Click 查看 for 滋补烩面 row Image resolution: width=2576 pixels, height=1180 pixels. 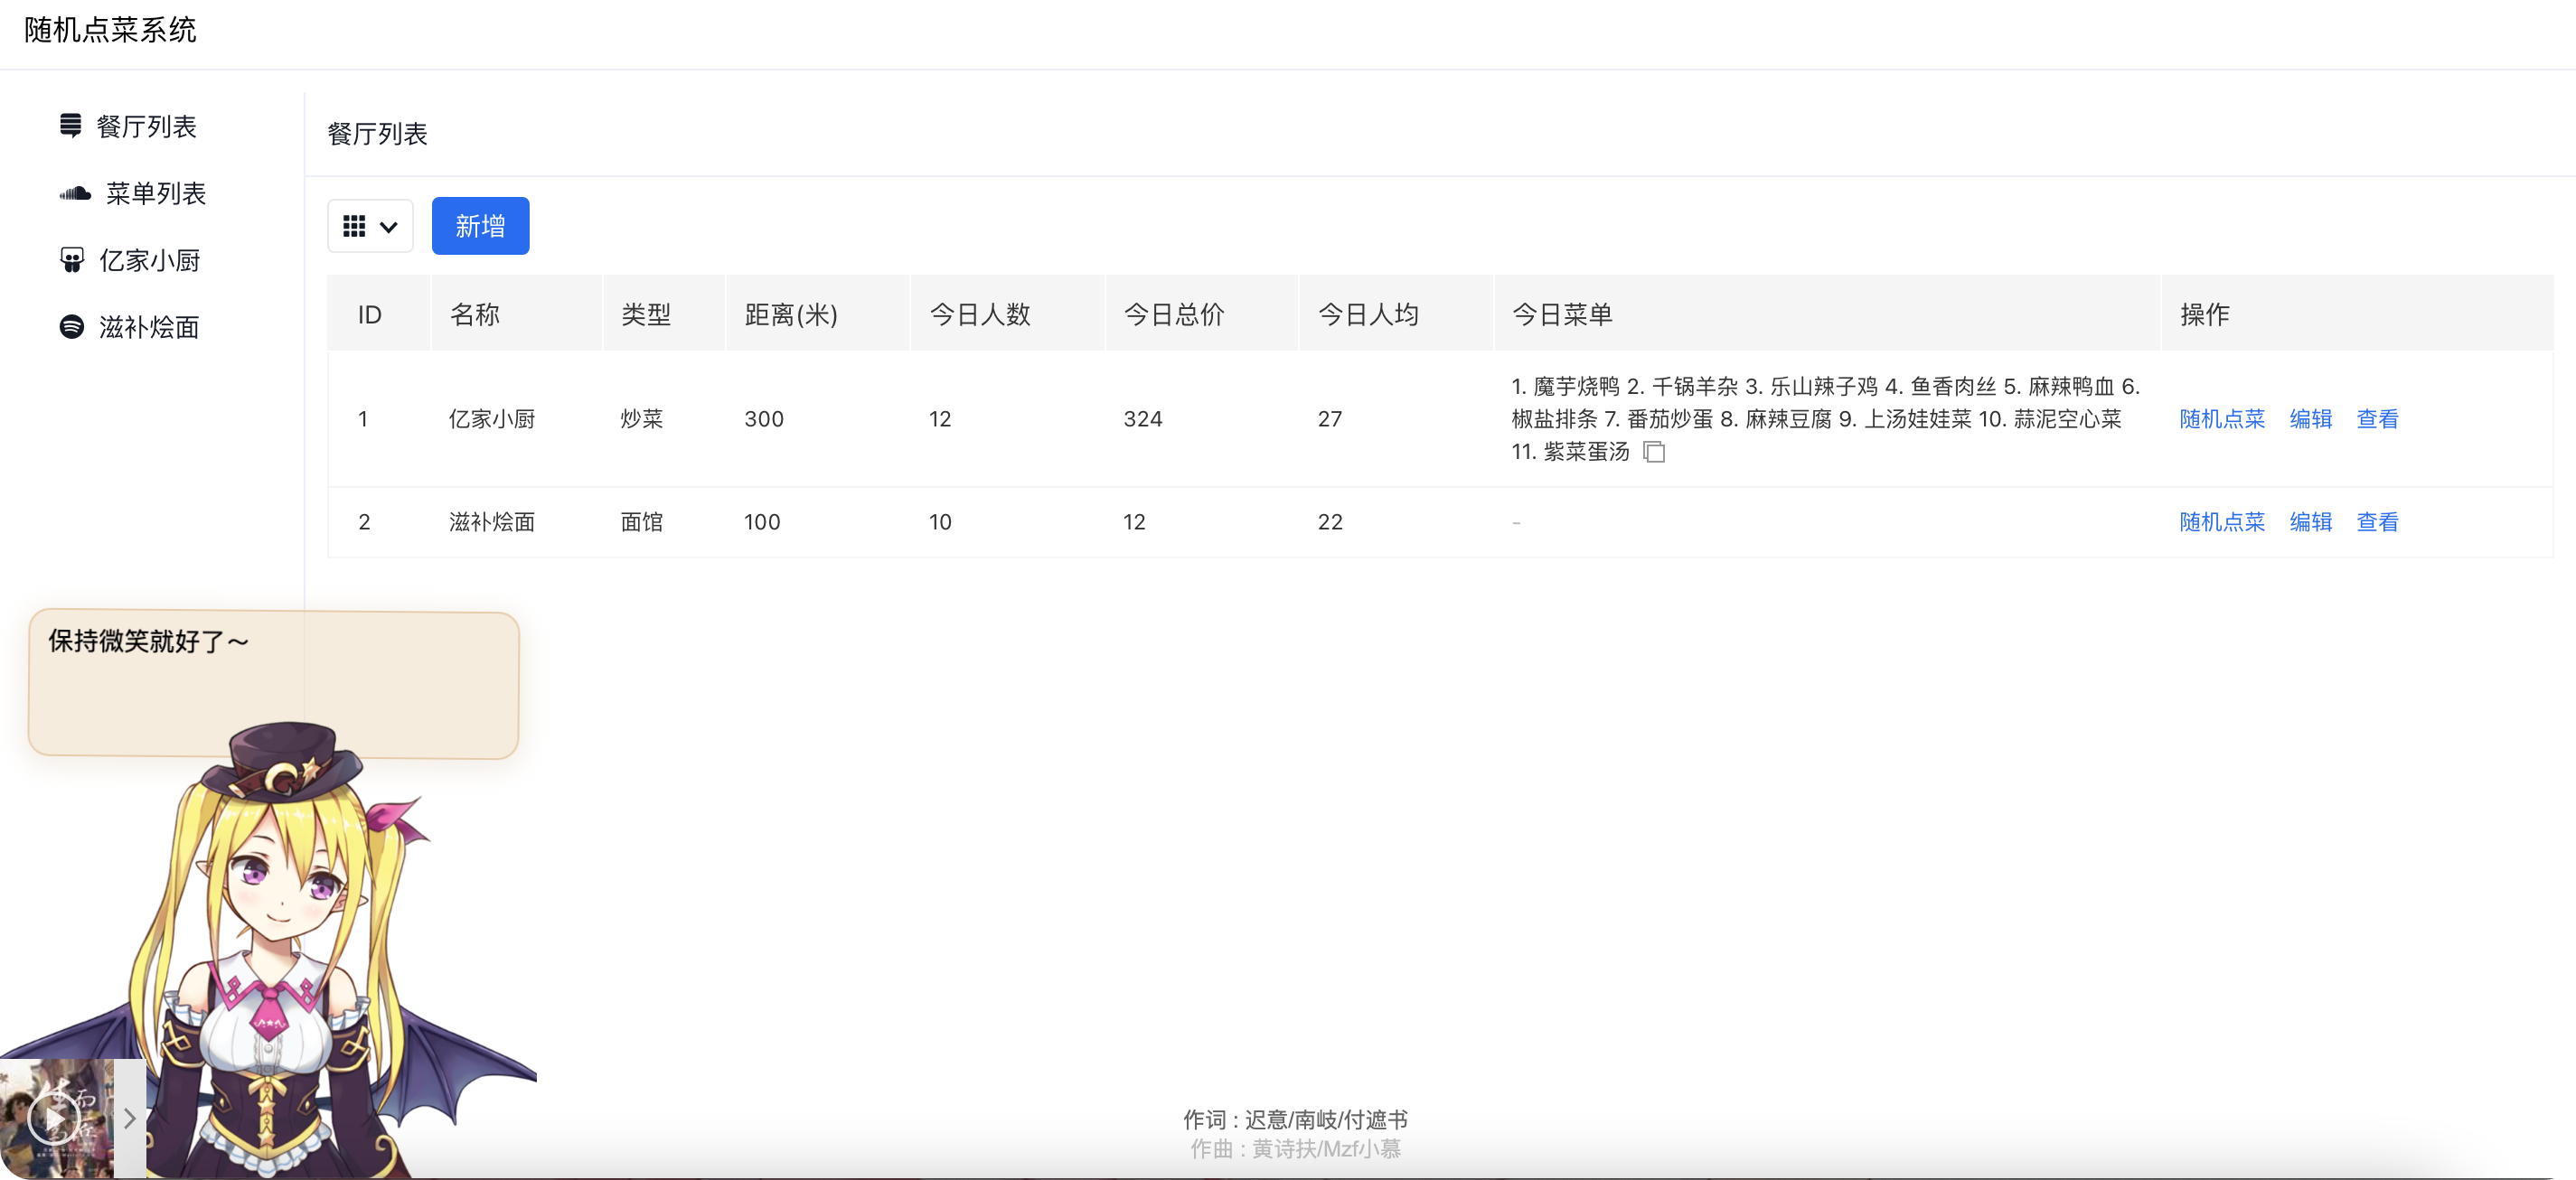[x=2377, y=522]
